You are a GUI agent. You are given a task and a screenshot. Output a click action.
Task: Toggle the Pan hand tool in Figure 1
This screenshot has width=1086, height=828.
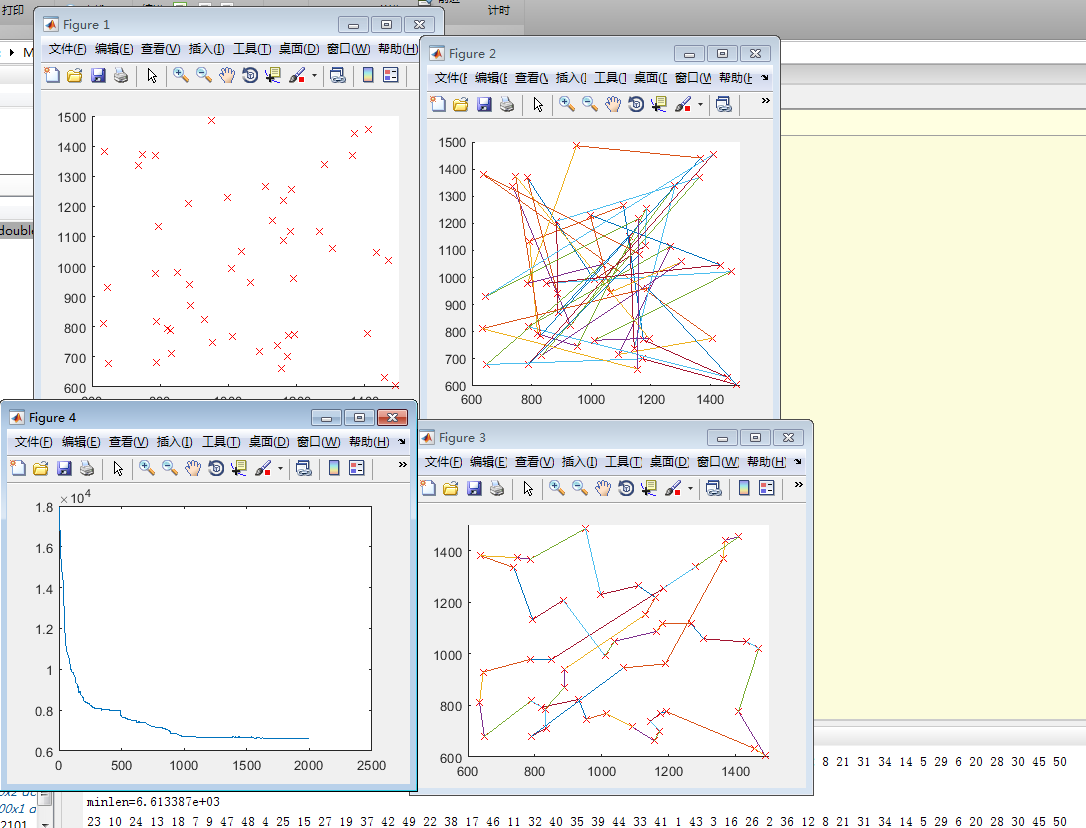point(227,75)
